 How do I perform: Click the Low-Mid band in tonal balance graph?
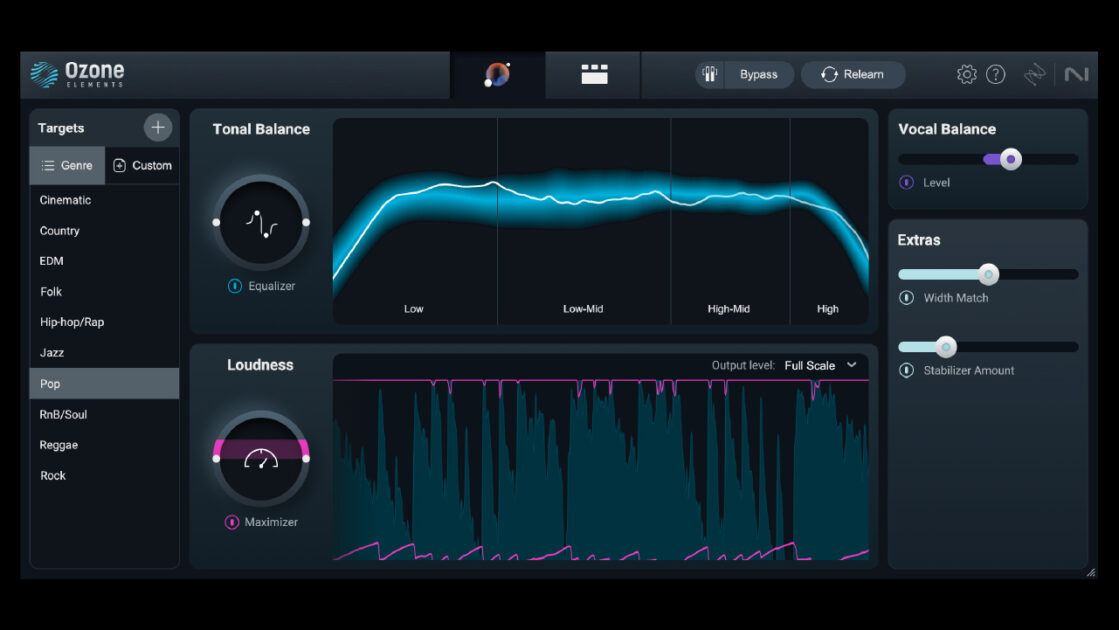(x=584, y=221)
